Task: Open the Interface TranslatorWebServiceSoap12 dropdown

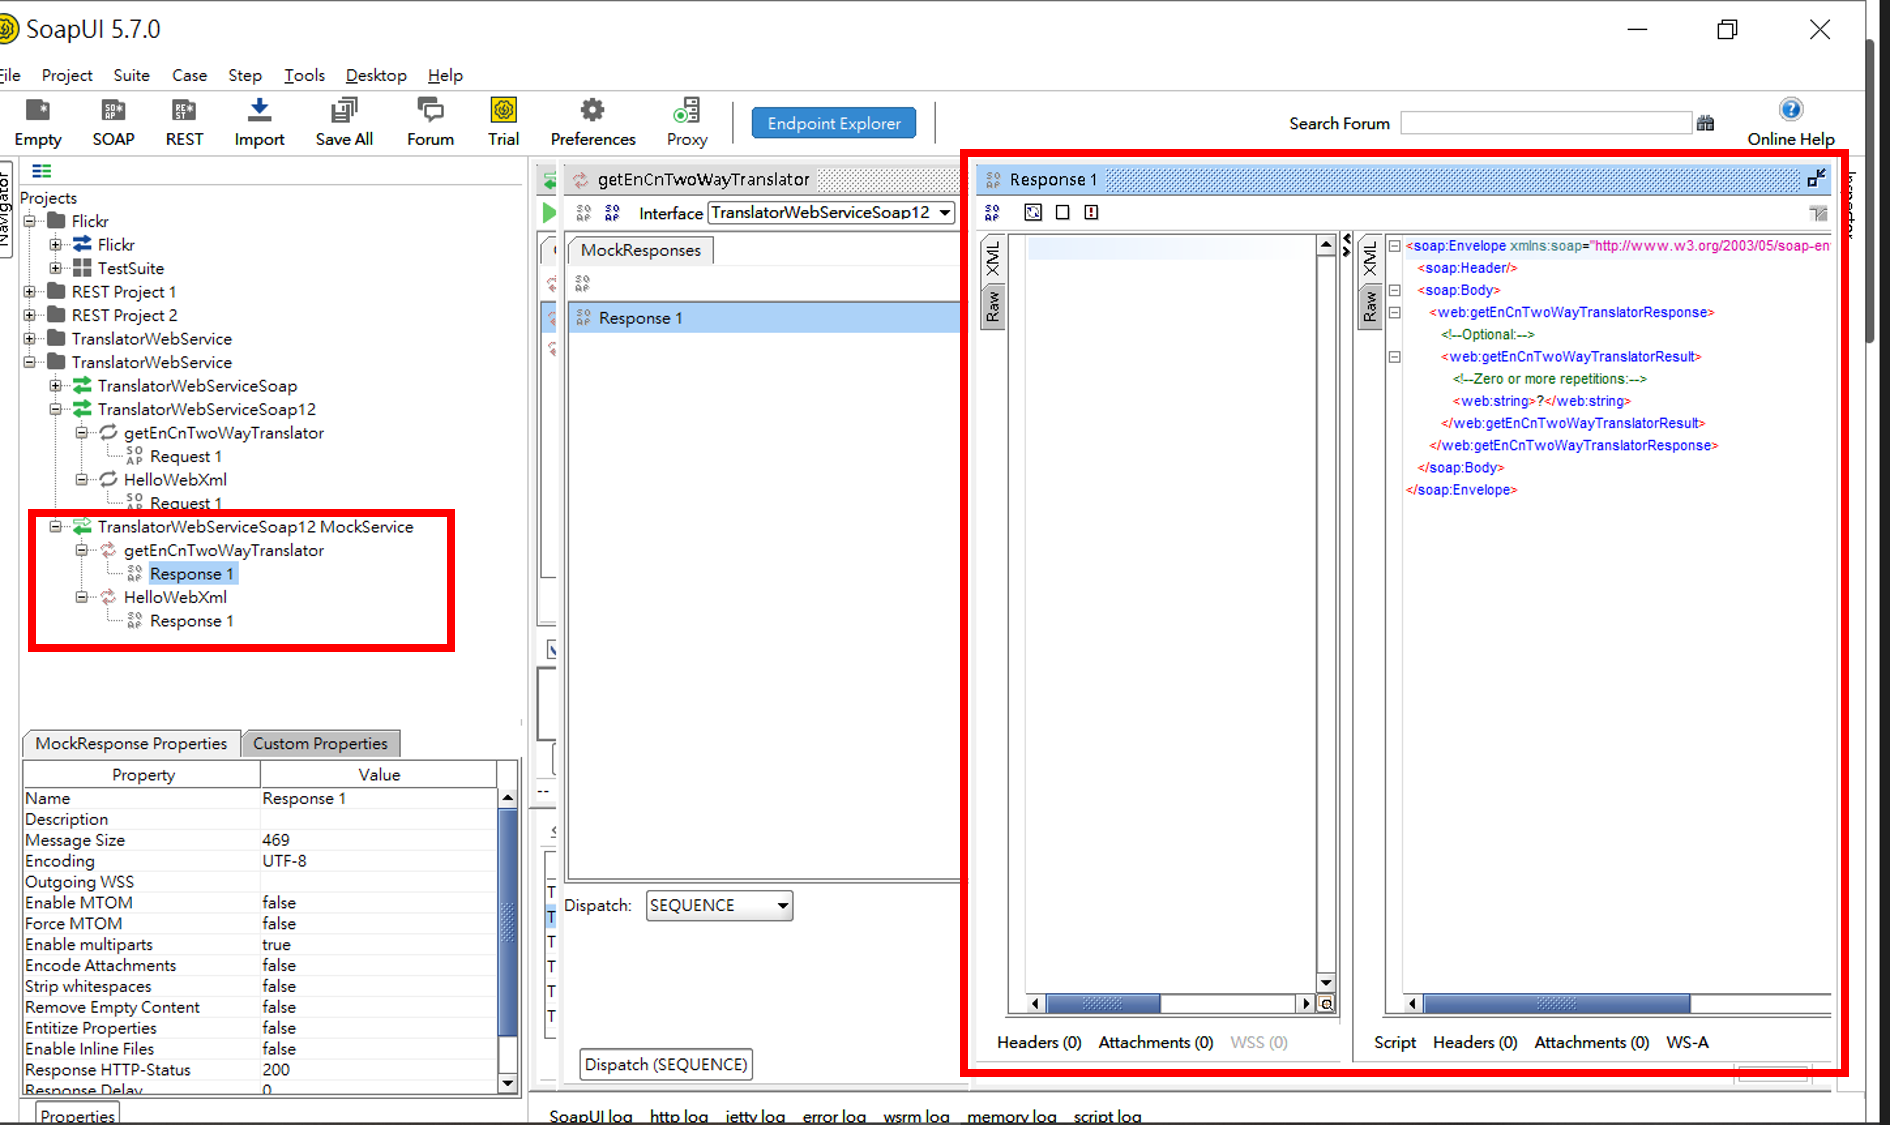Action: click(830, 213)
